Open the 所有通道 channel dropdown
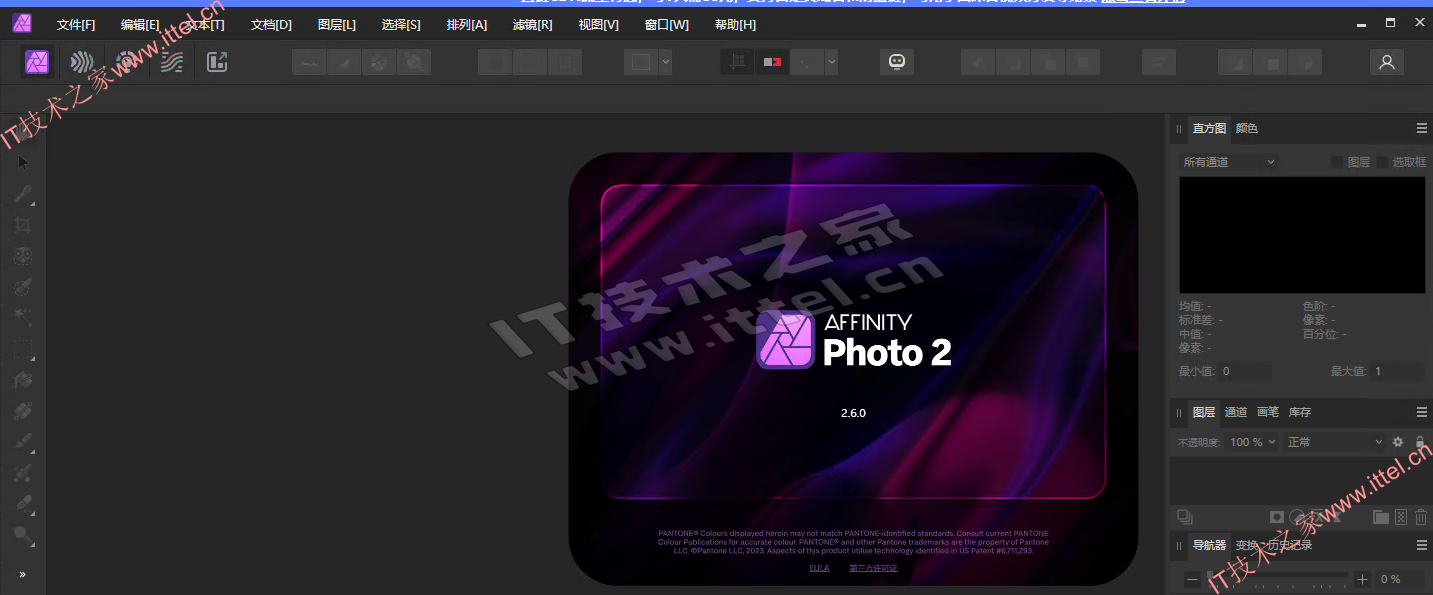The image size is (1433, 595). pyautogui.click(x=1229, y=162)
